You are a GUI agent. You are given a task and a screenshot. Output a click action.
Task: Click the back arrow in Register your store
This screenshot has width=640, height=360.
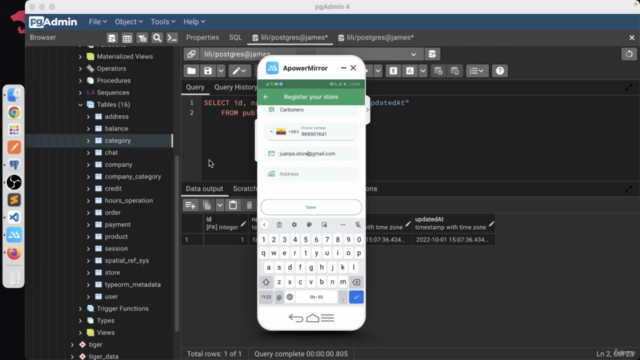point(266,97)
